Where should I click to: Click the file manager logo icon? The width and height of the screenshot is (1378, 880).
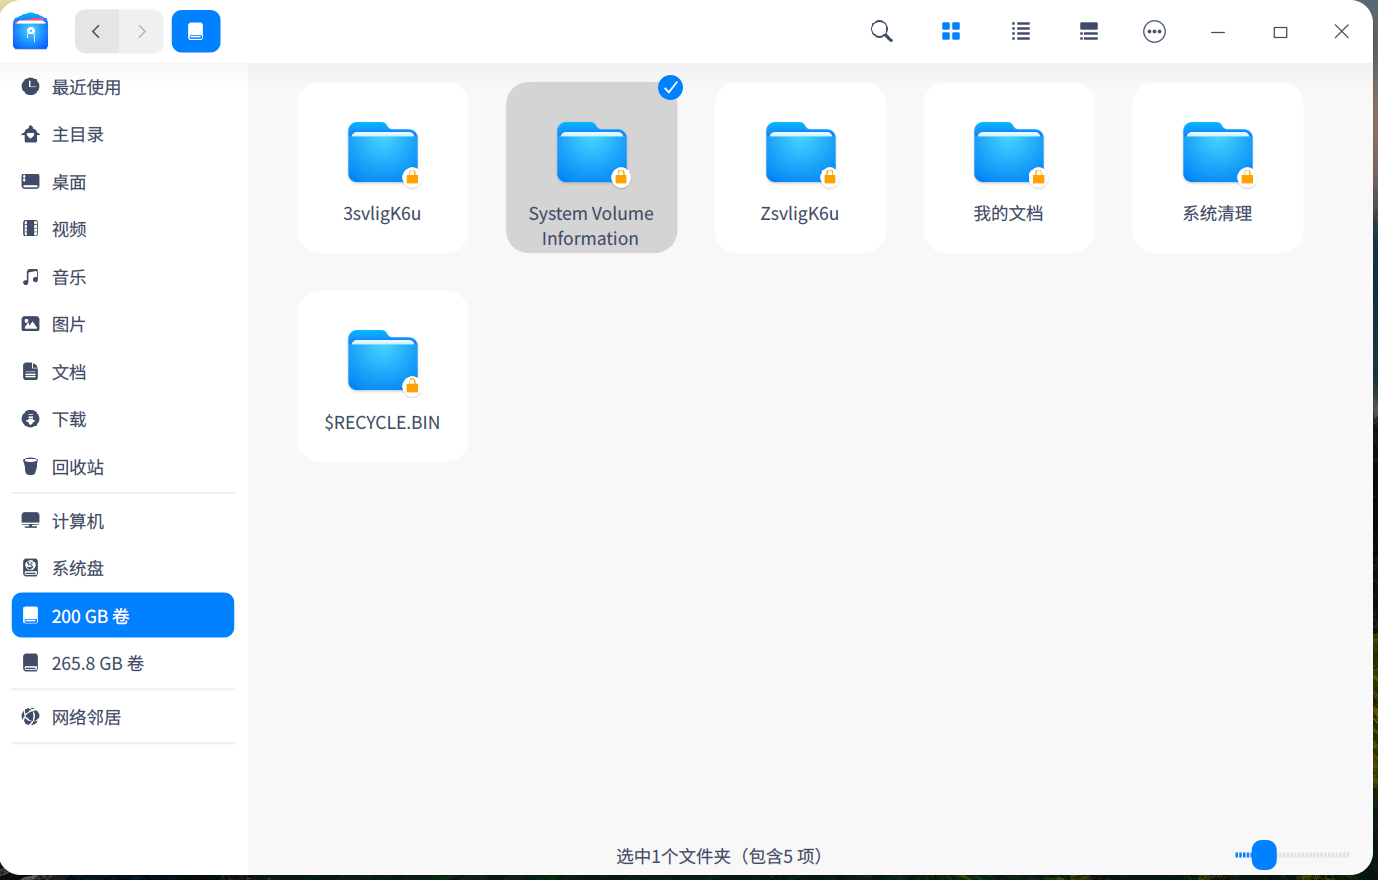click(x=30, y=31)
